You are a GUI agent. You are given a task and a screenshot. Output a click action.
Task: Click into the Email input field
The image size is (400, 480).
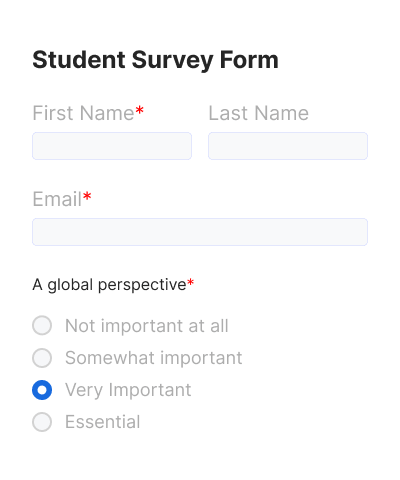200,232
